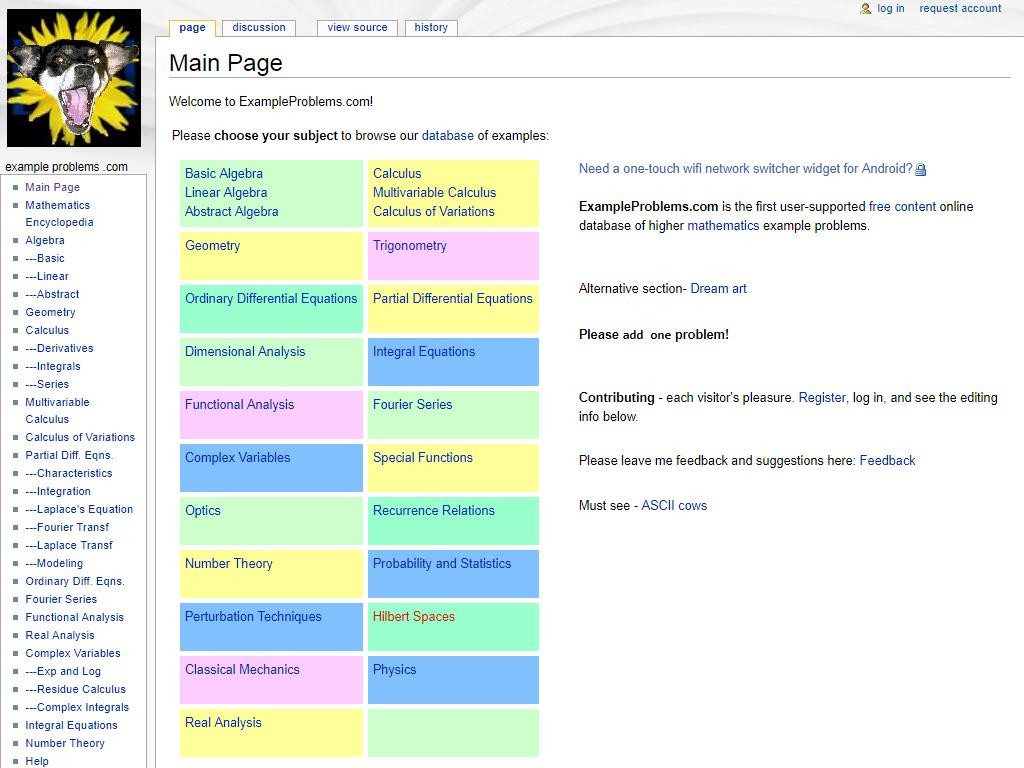The image size is (1024, 768).
Task: Open the discussion tab
Action: click(x=259, y=28)
